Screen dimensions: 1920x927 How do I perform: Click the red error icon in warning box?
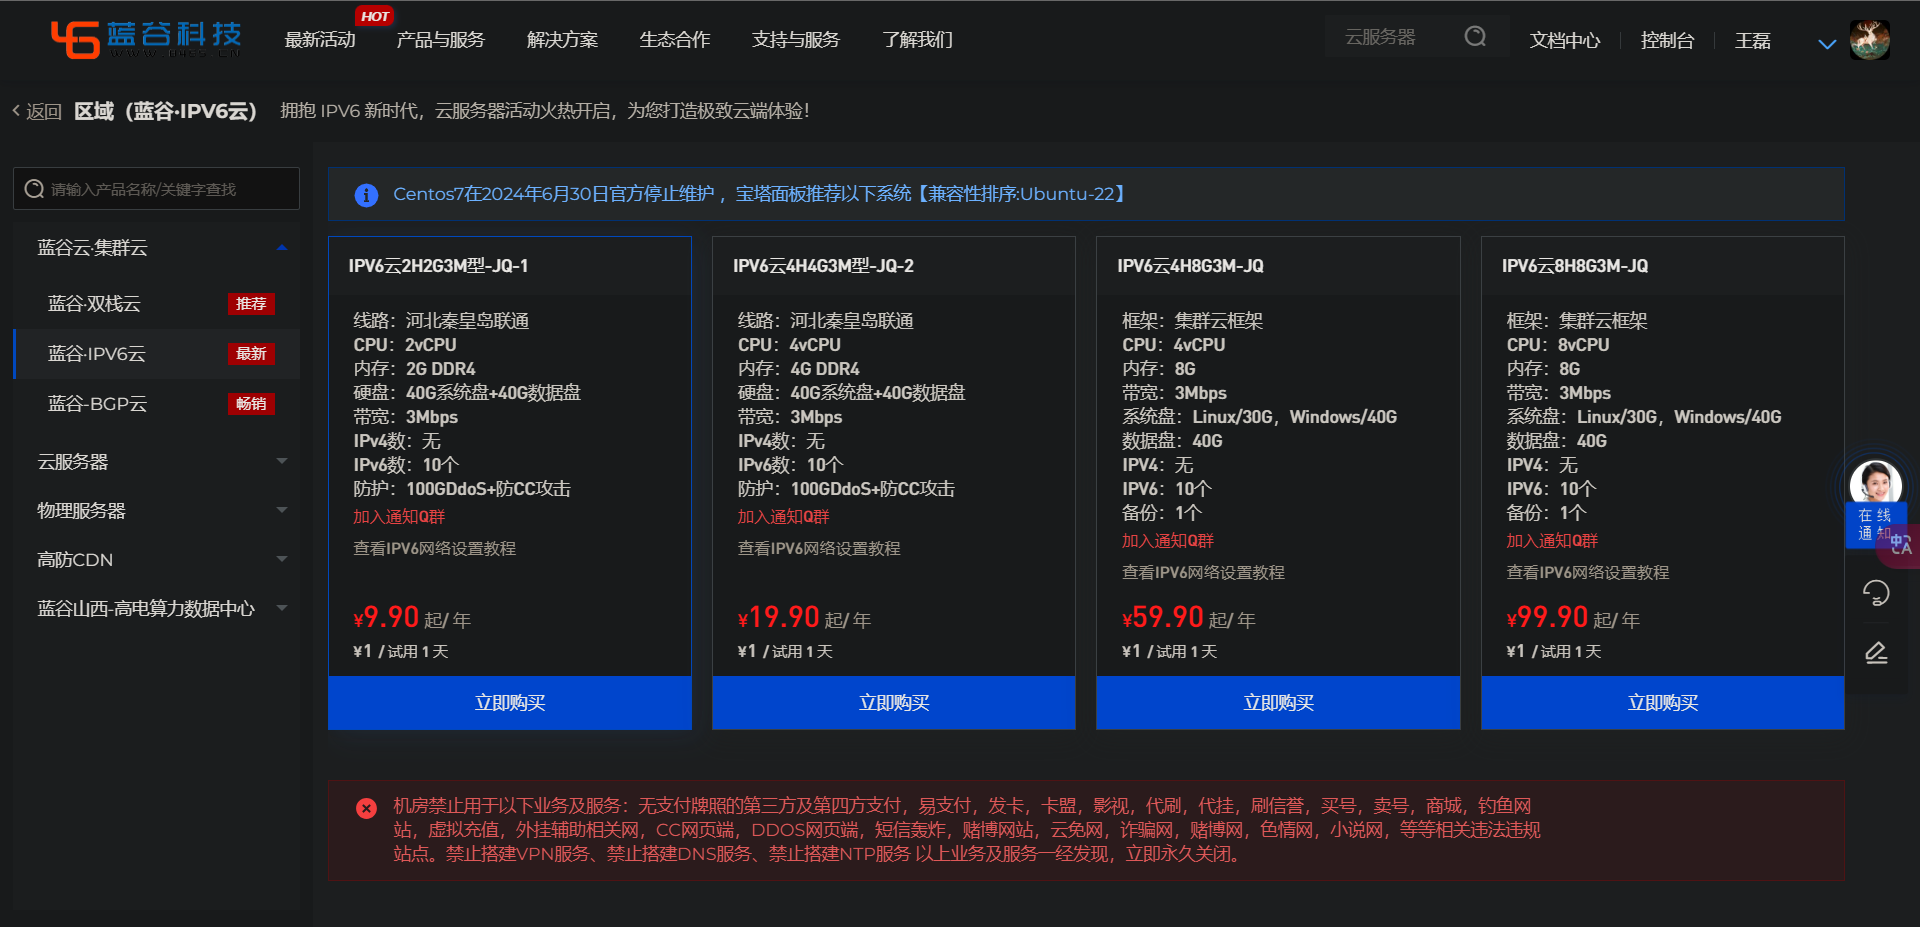click(x=366, y=808)
